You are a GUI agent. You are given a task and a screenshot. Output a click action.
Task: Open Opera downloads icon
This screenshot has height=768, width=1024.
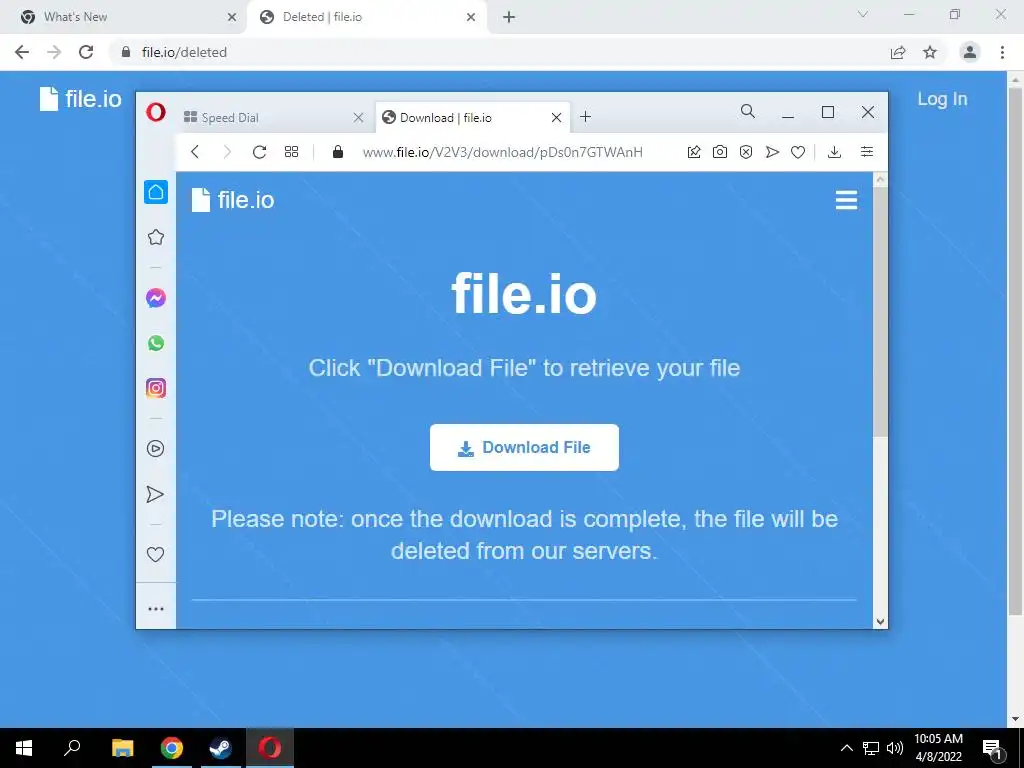point(834,152)
